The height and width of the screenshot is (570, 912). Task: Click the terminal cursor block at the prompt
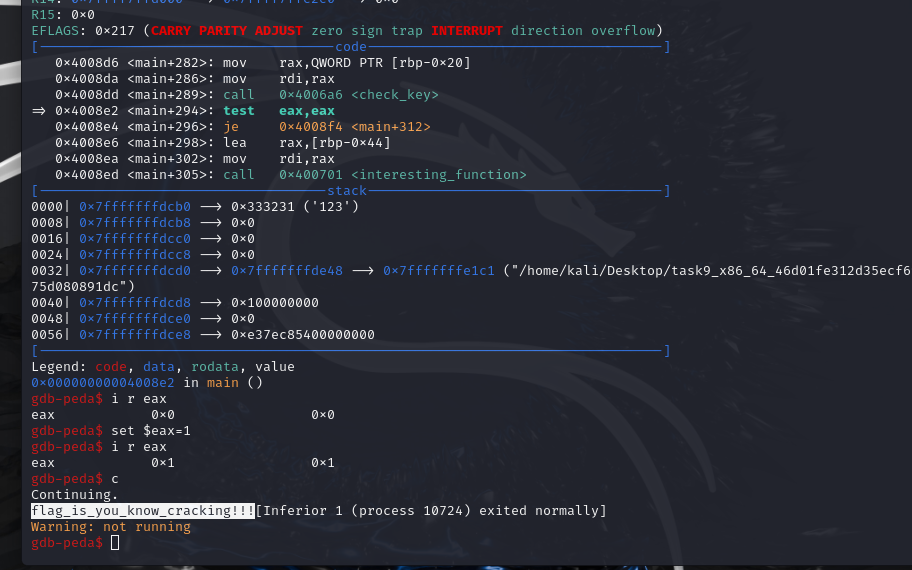coord(115,543)
